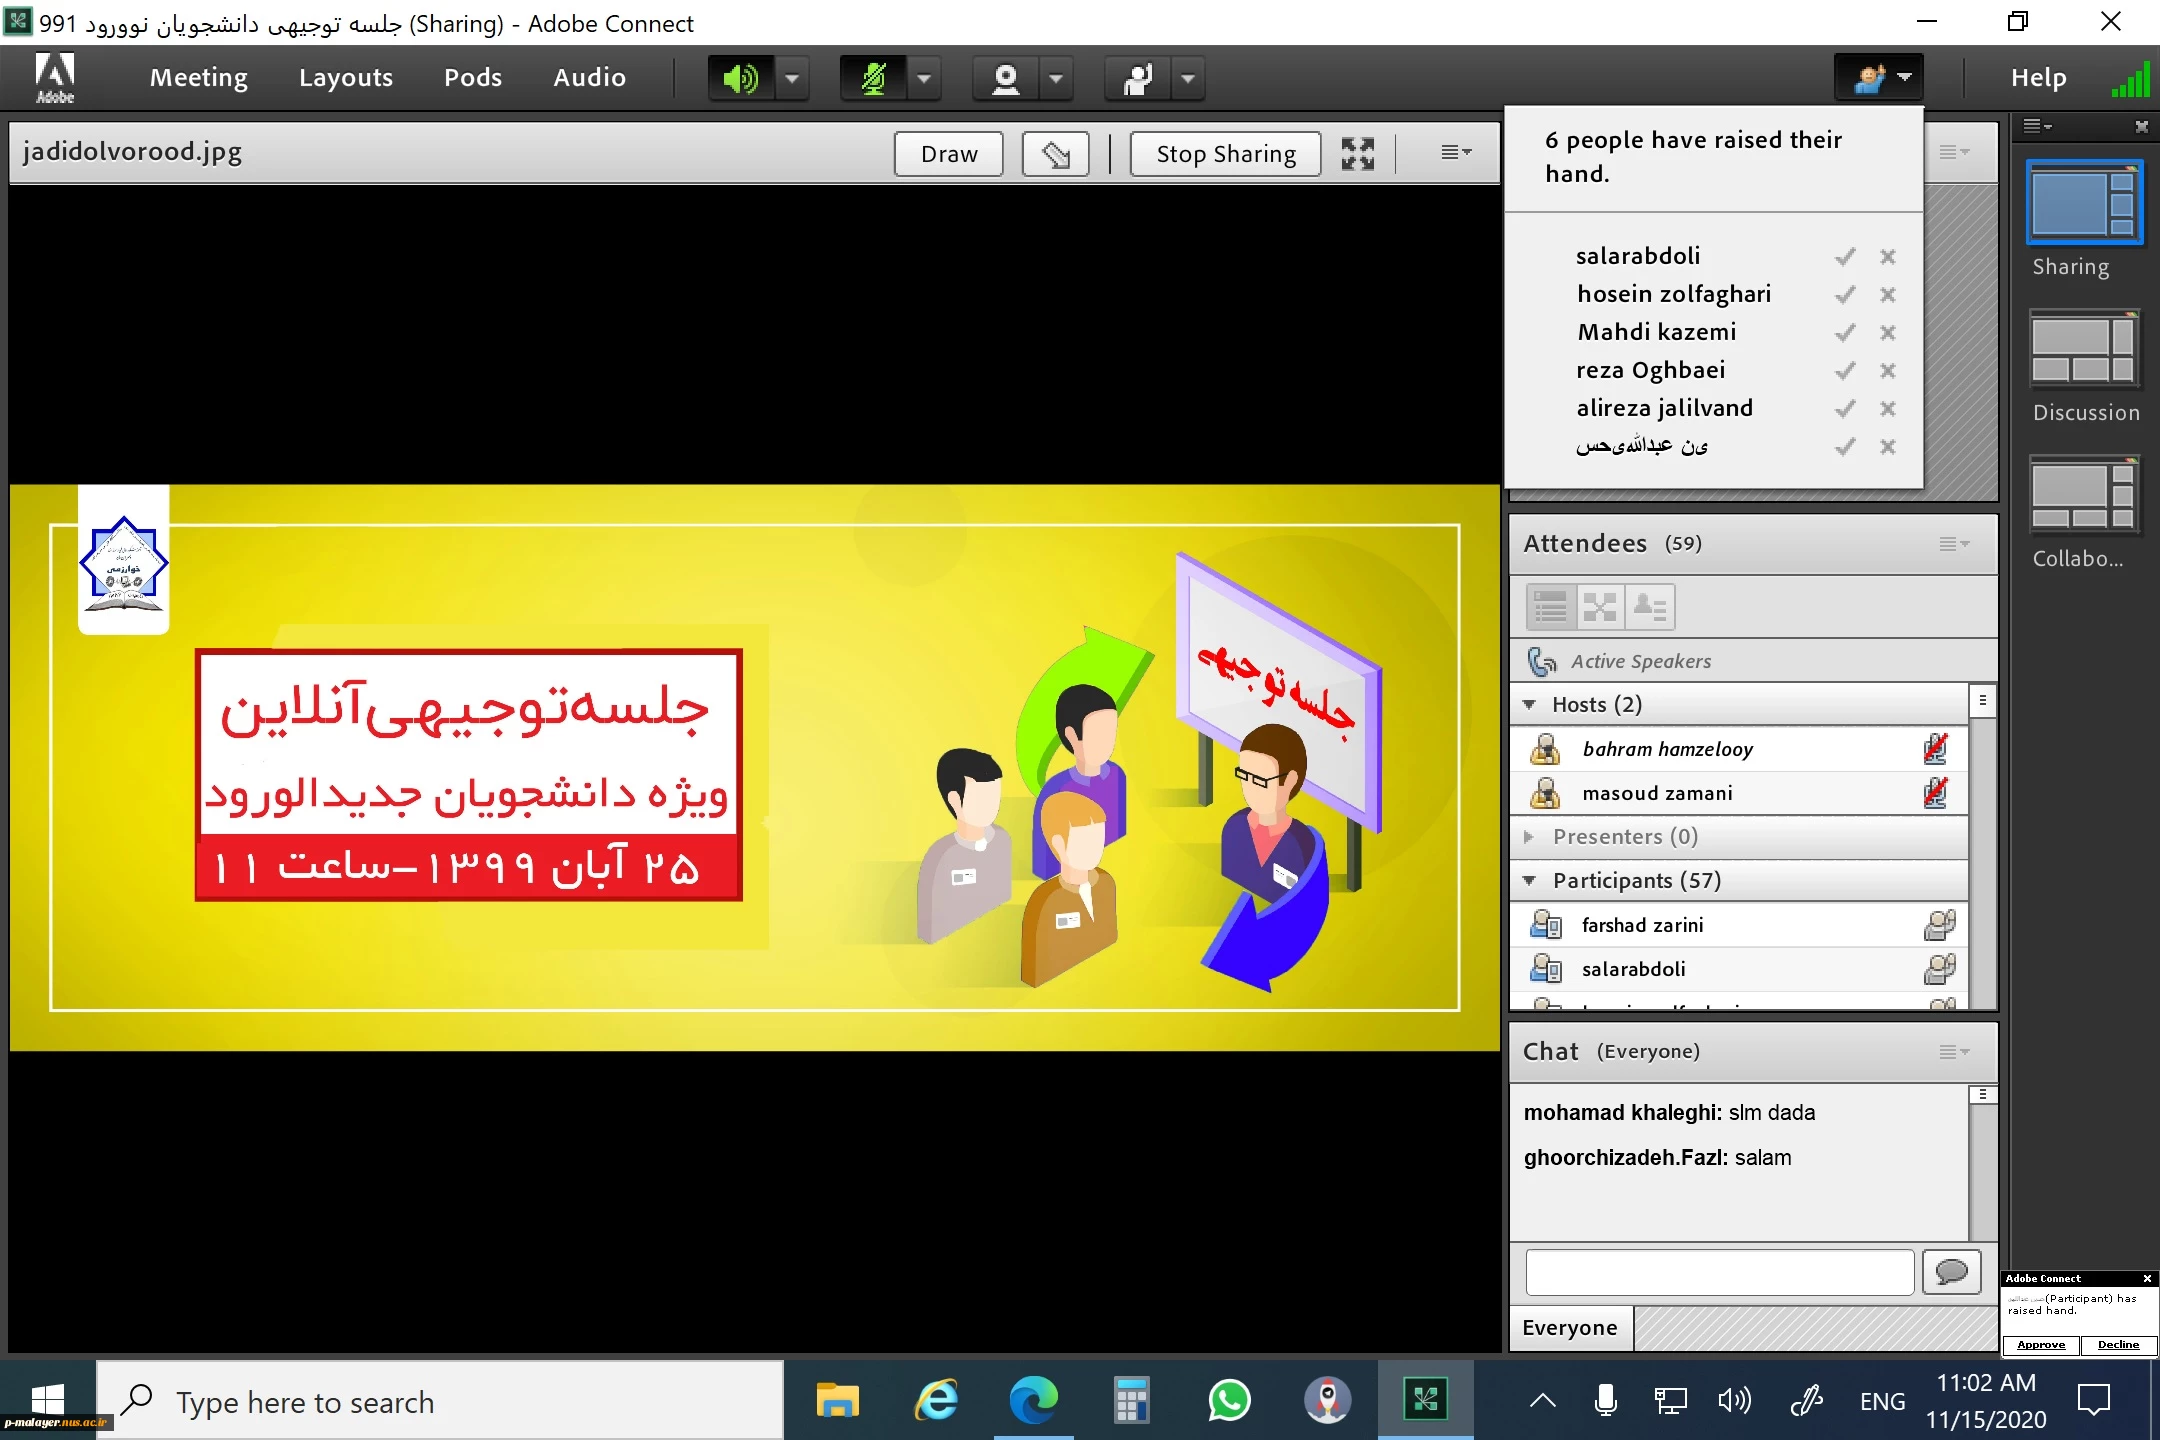Expand the Presenters group
This screenshot has height=1440, width=2160.
click(x=1529, y=837)
